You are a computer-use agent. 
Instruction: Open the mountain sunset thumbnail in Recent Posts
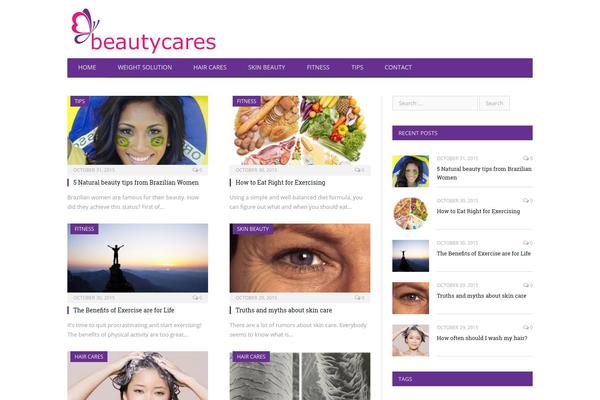[411, 256]
